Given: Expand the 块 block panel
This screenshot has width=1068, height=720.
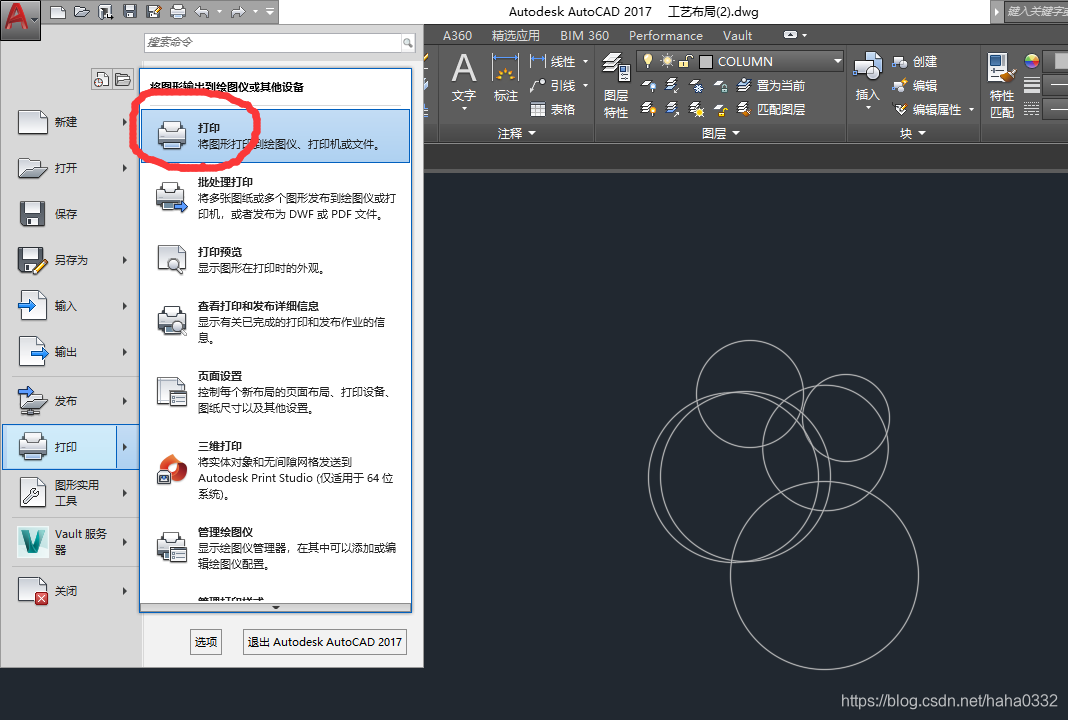Looking at the screenshot, I should (913, 134).
